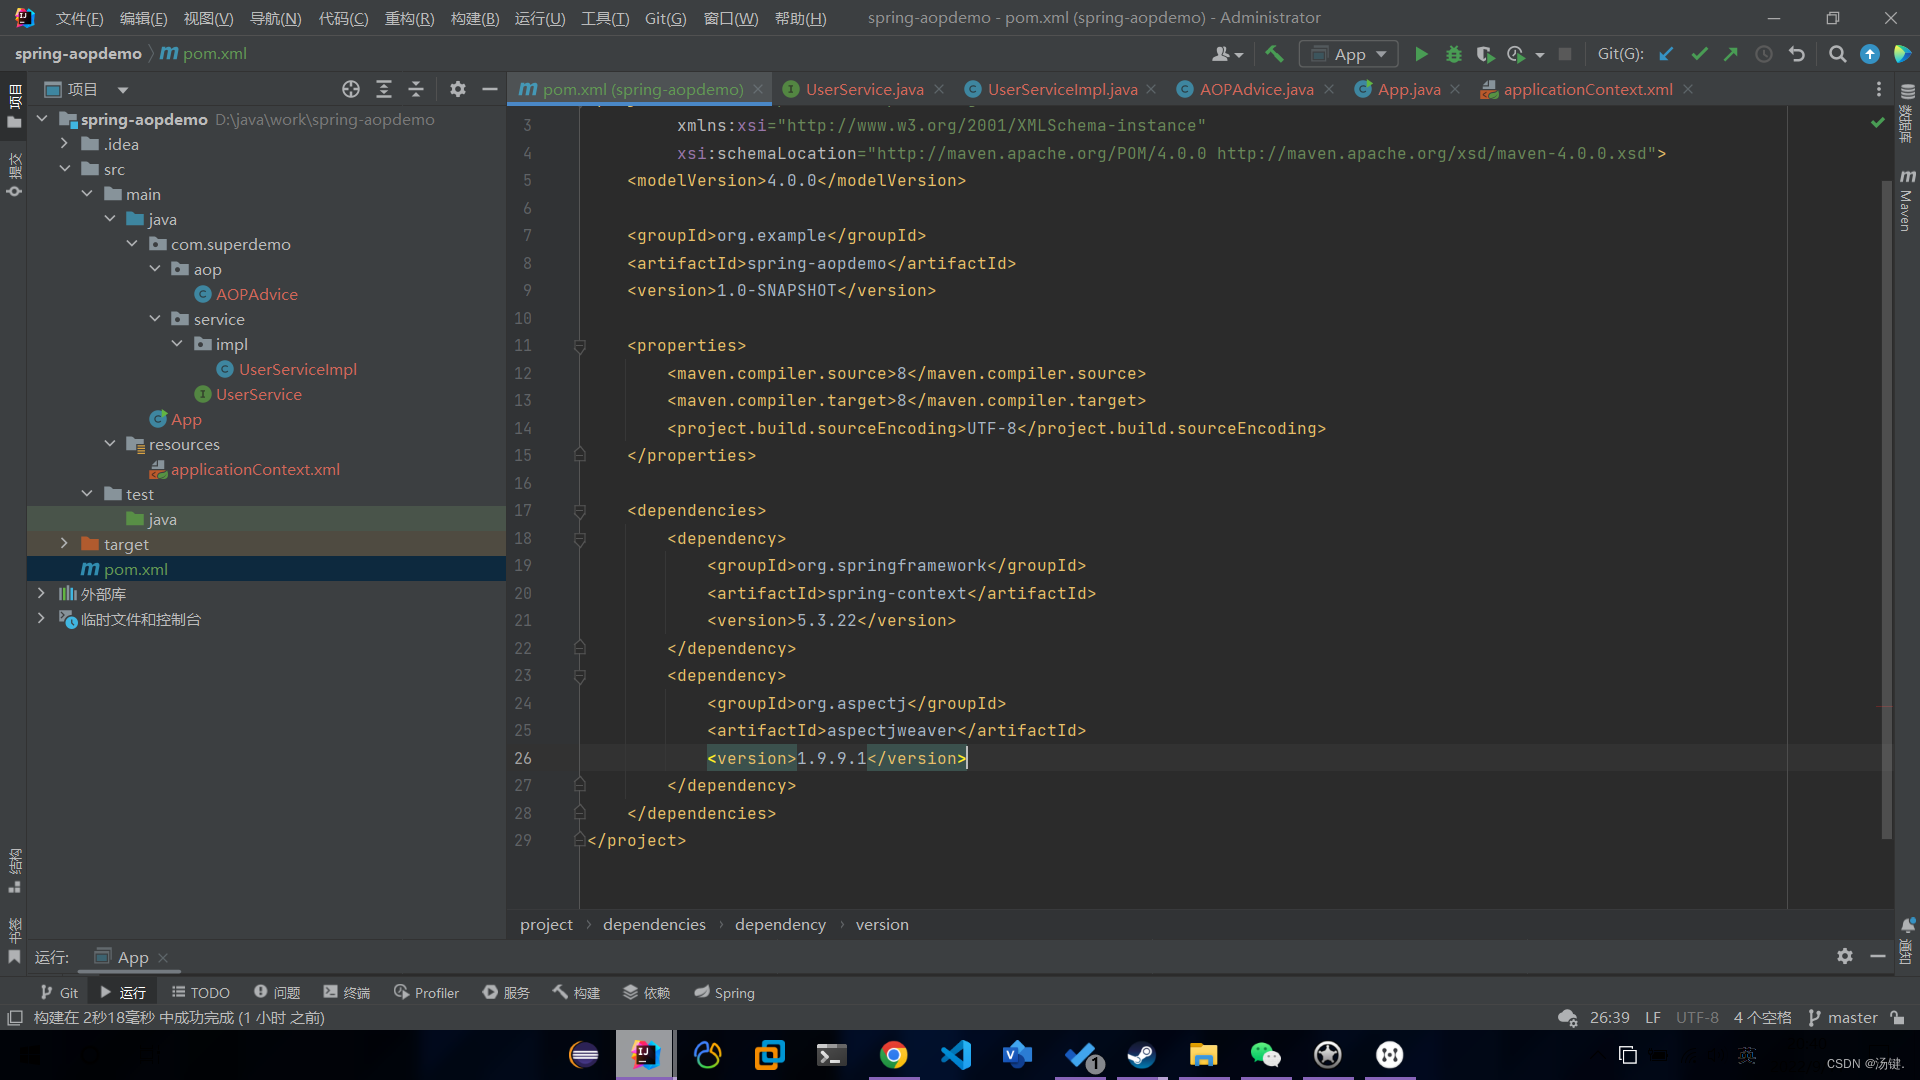The width and height of the screenshot is (1920, 1080).
Task: Click the master branch widget
Action: click(1843, 1017)
